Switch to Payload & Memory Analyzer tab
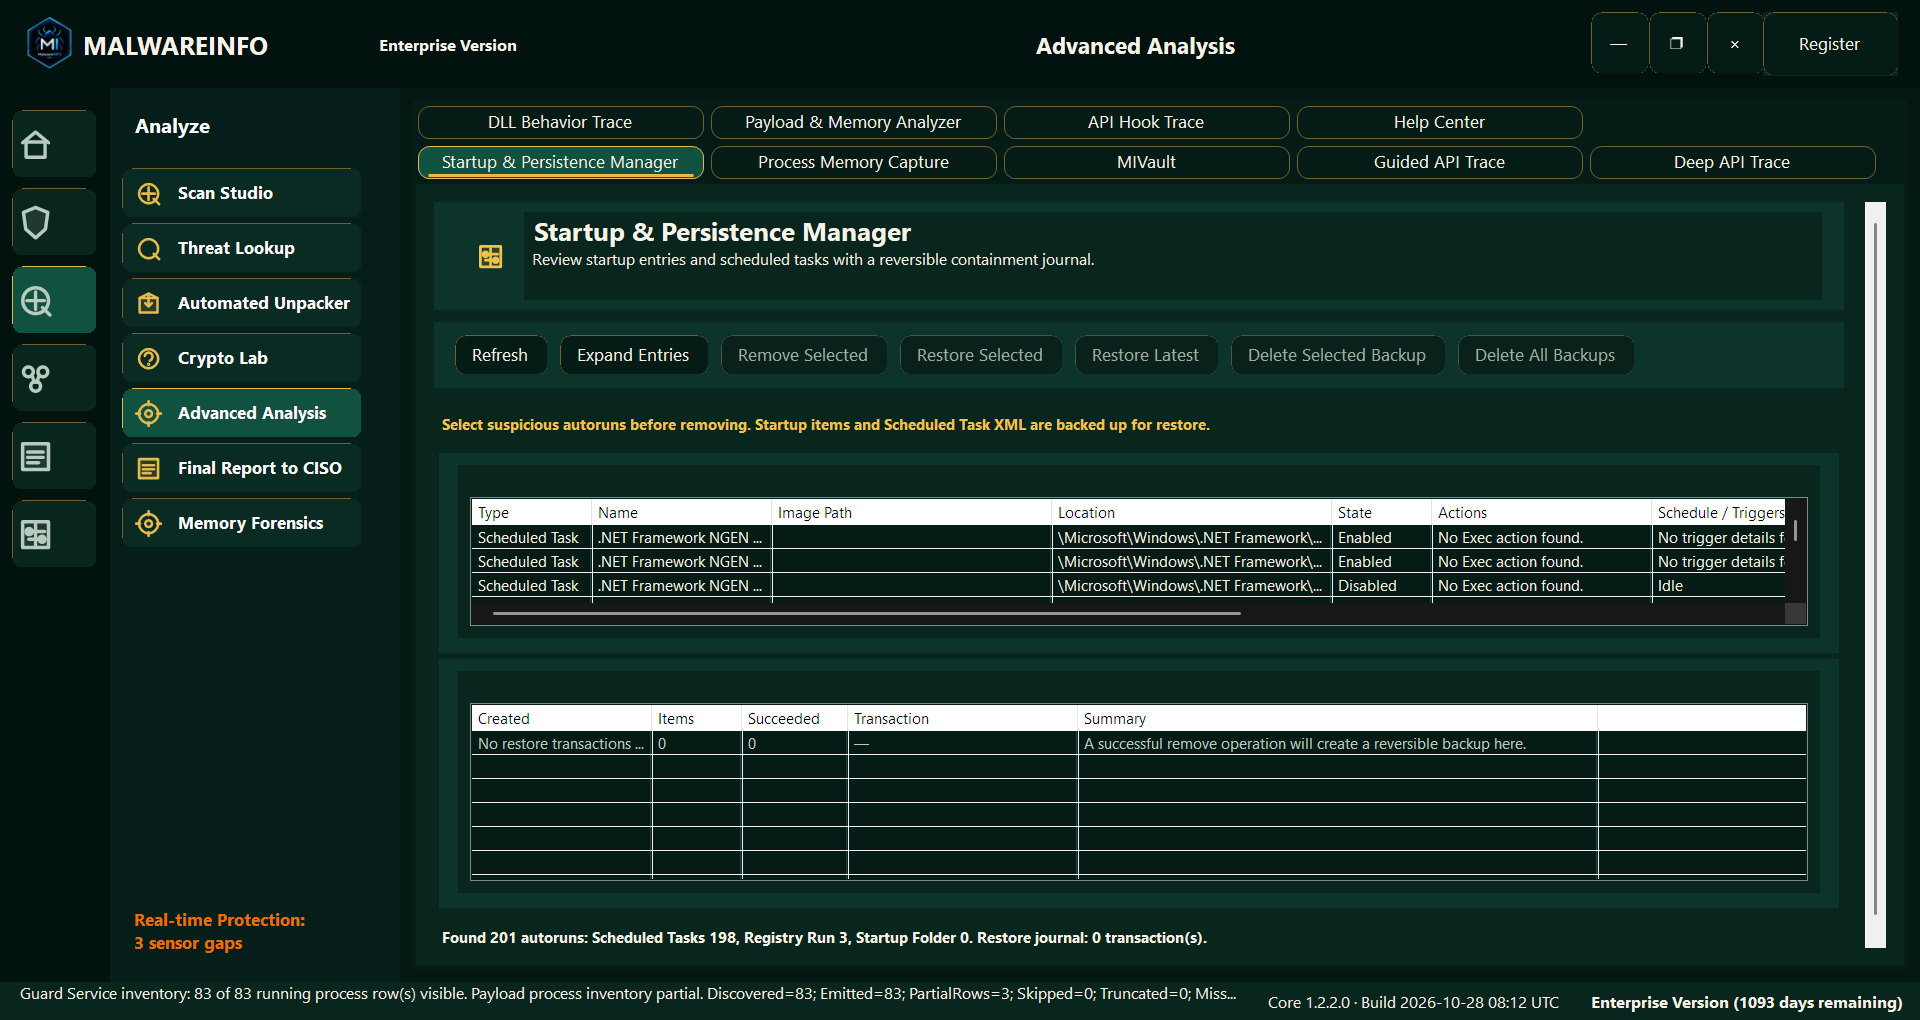 pyautogui.click(x=853, y=122)
